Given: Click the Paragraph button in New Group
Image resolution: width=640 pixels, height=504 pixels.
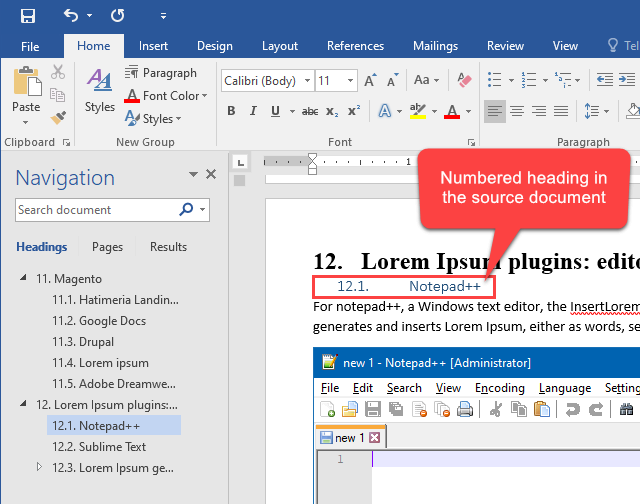Looking at the screenshot, I should point(161,73).
